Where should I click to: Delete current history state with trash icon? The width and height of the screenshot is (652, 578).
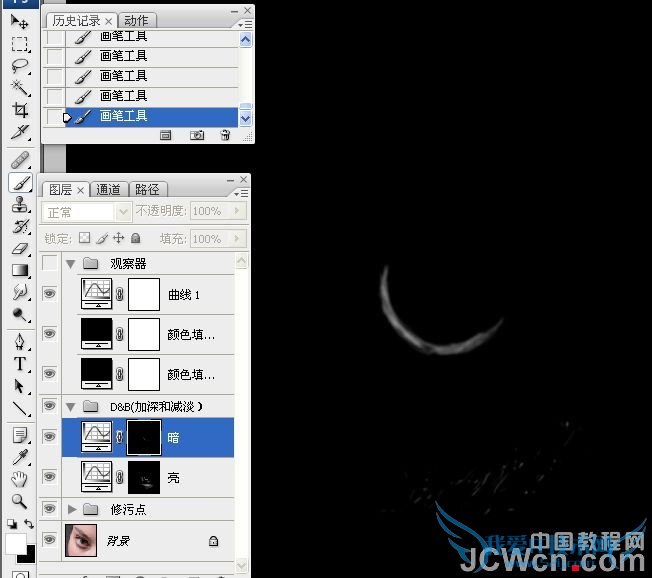click(225, 135)
